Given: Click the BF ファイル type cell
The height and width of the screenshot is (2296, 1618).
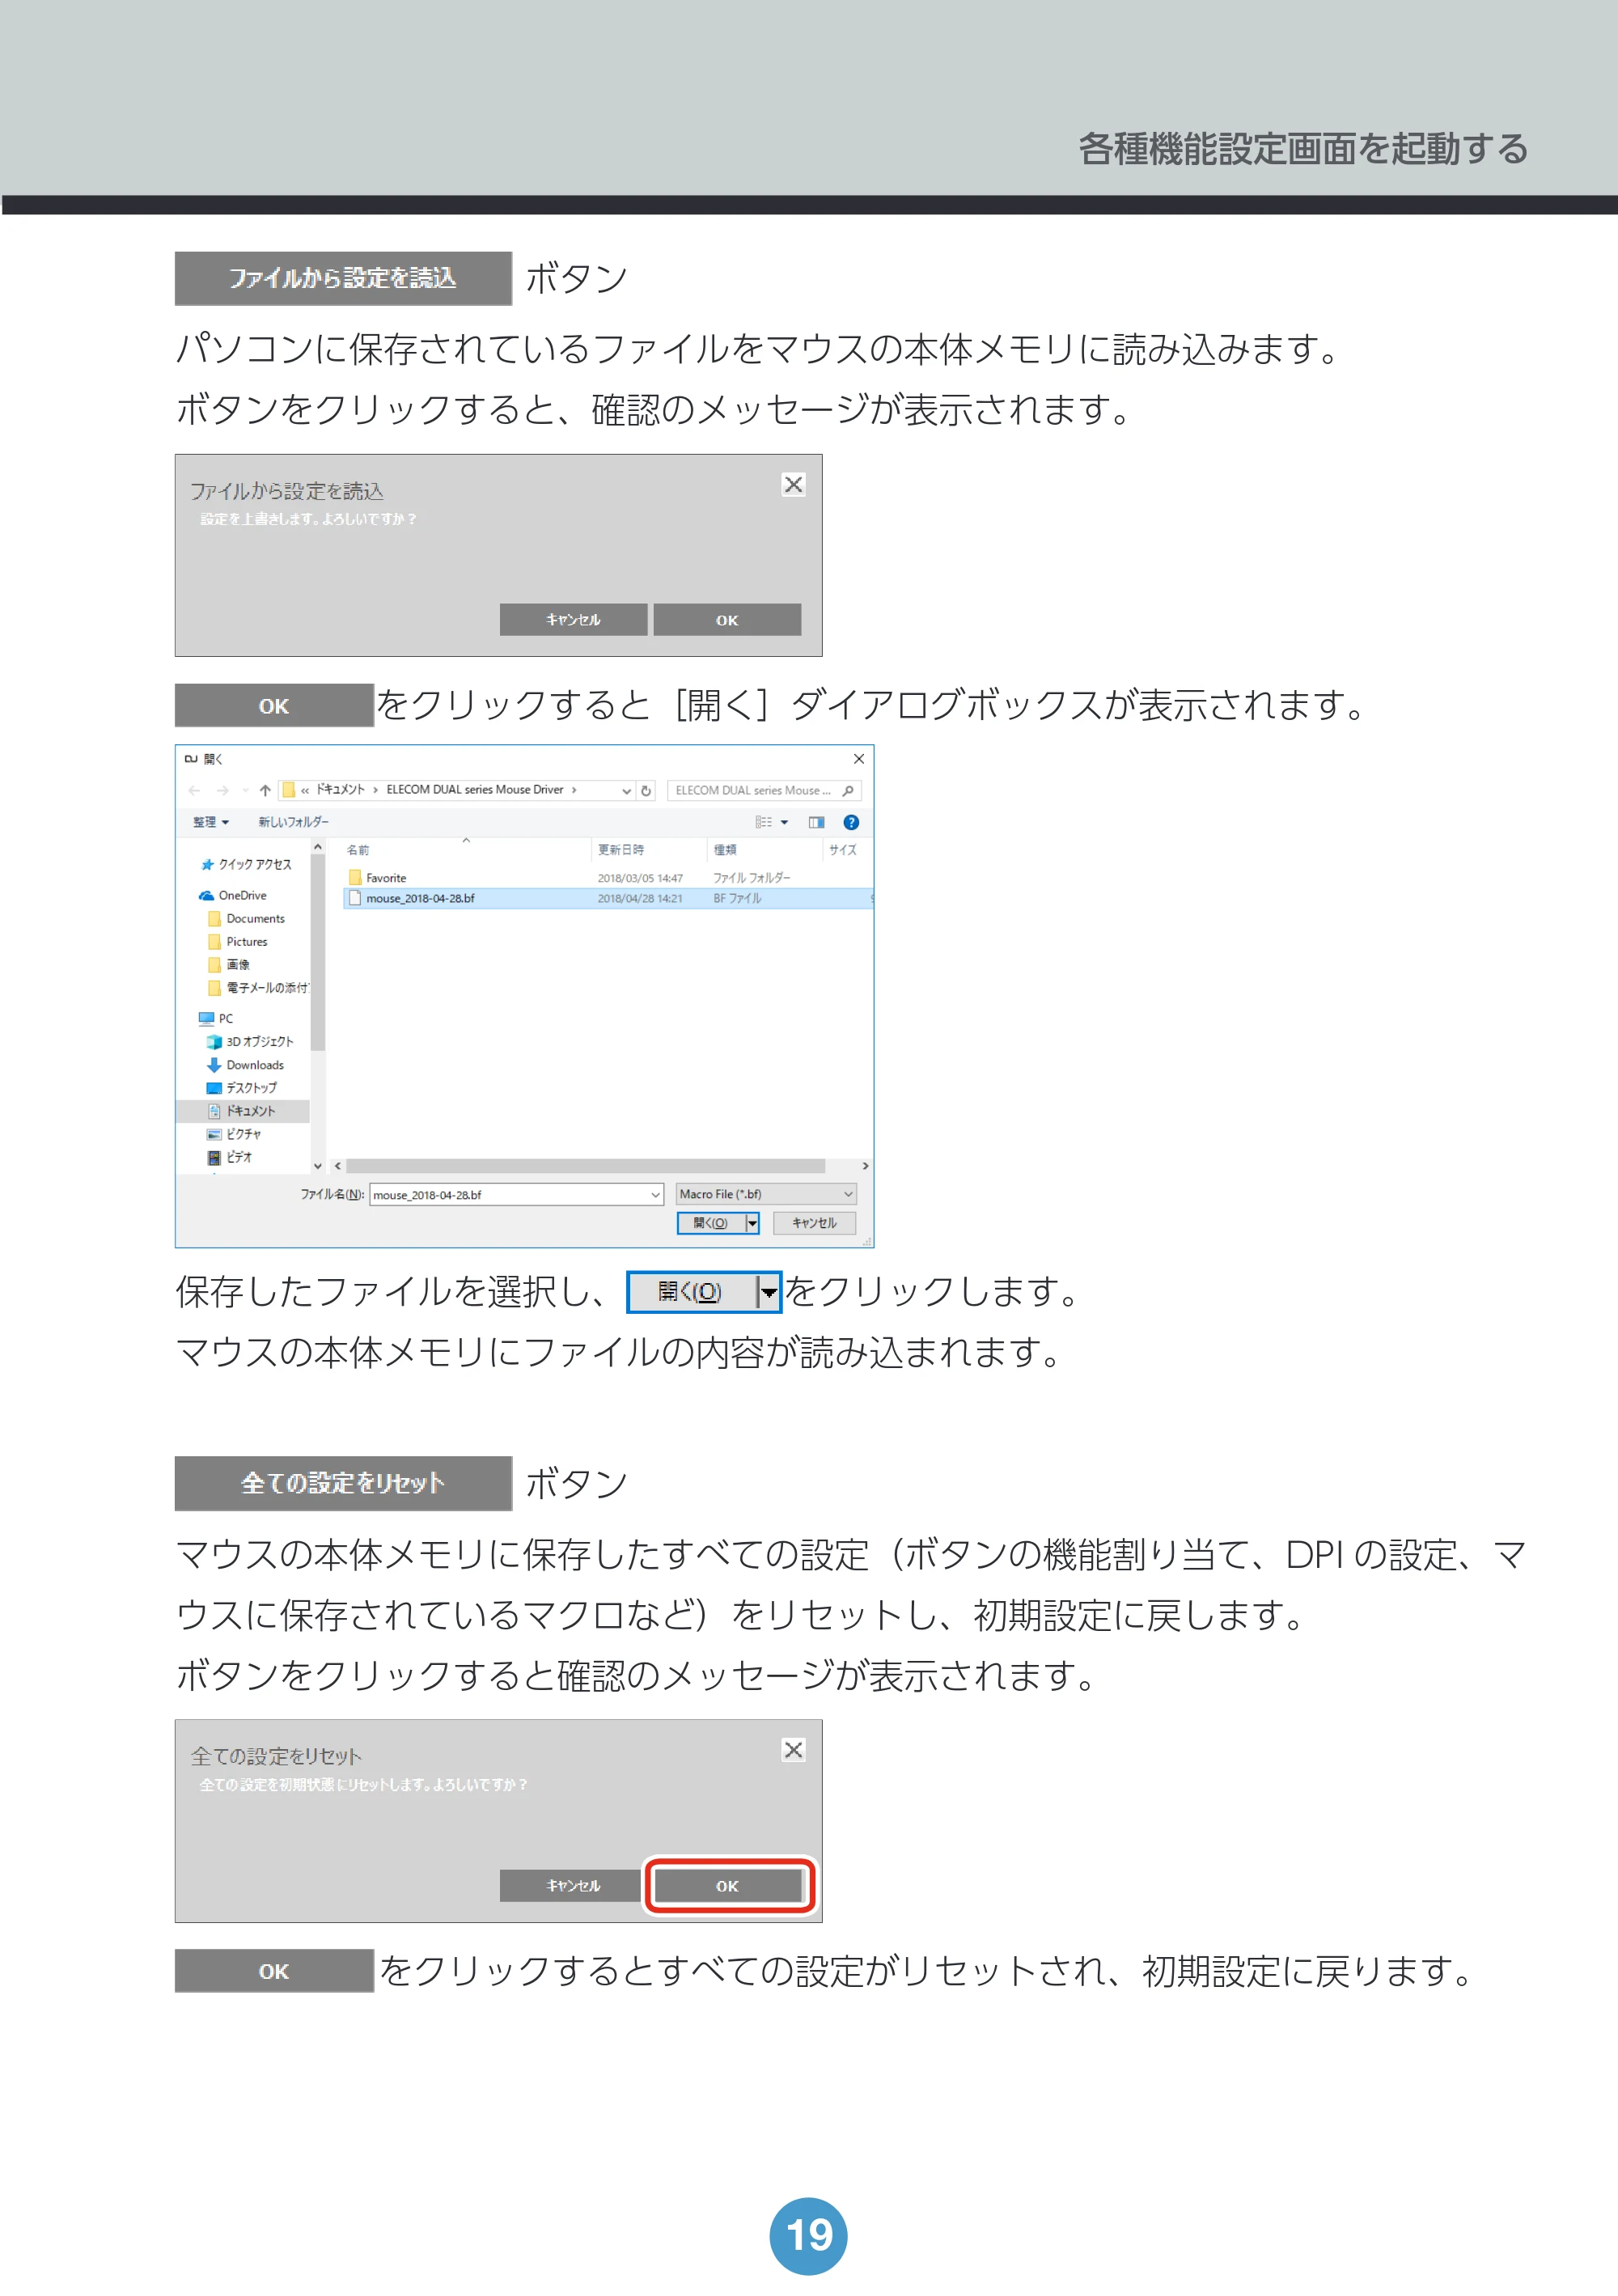Looking at the screenshot, I should [x=737, y=898].
